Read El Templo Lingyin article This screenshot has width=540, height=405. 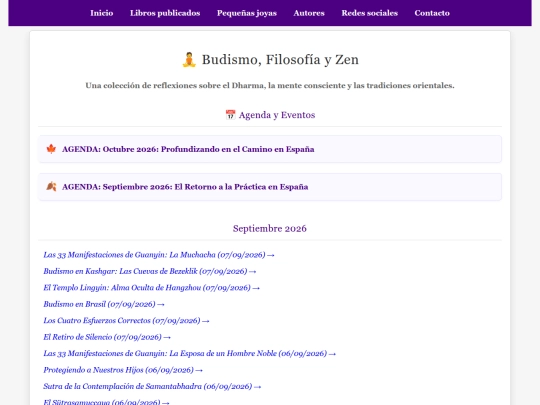pos(152,288)
